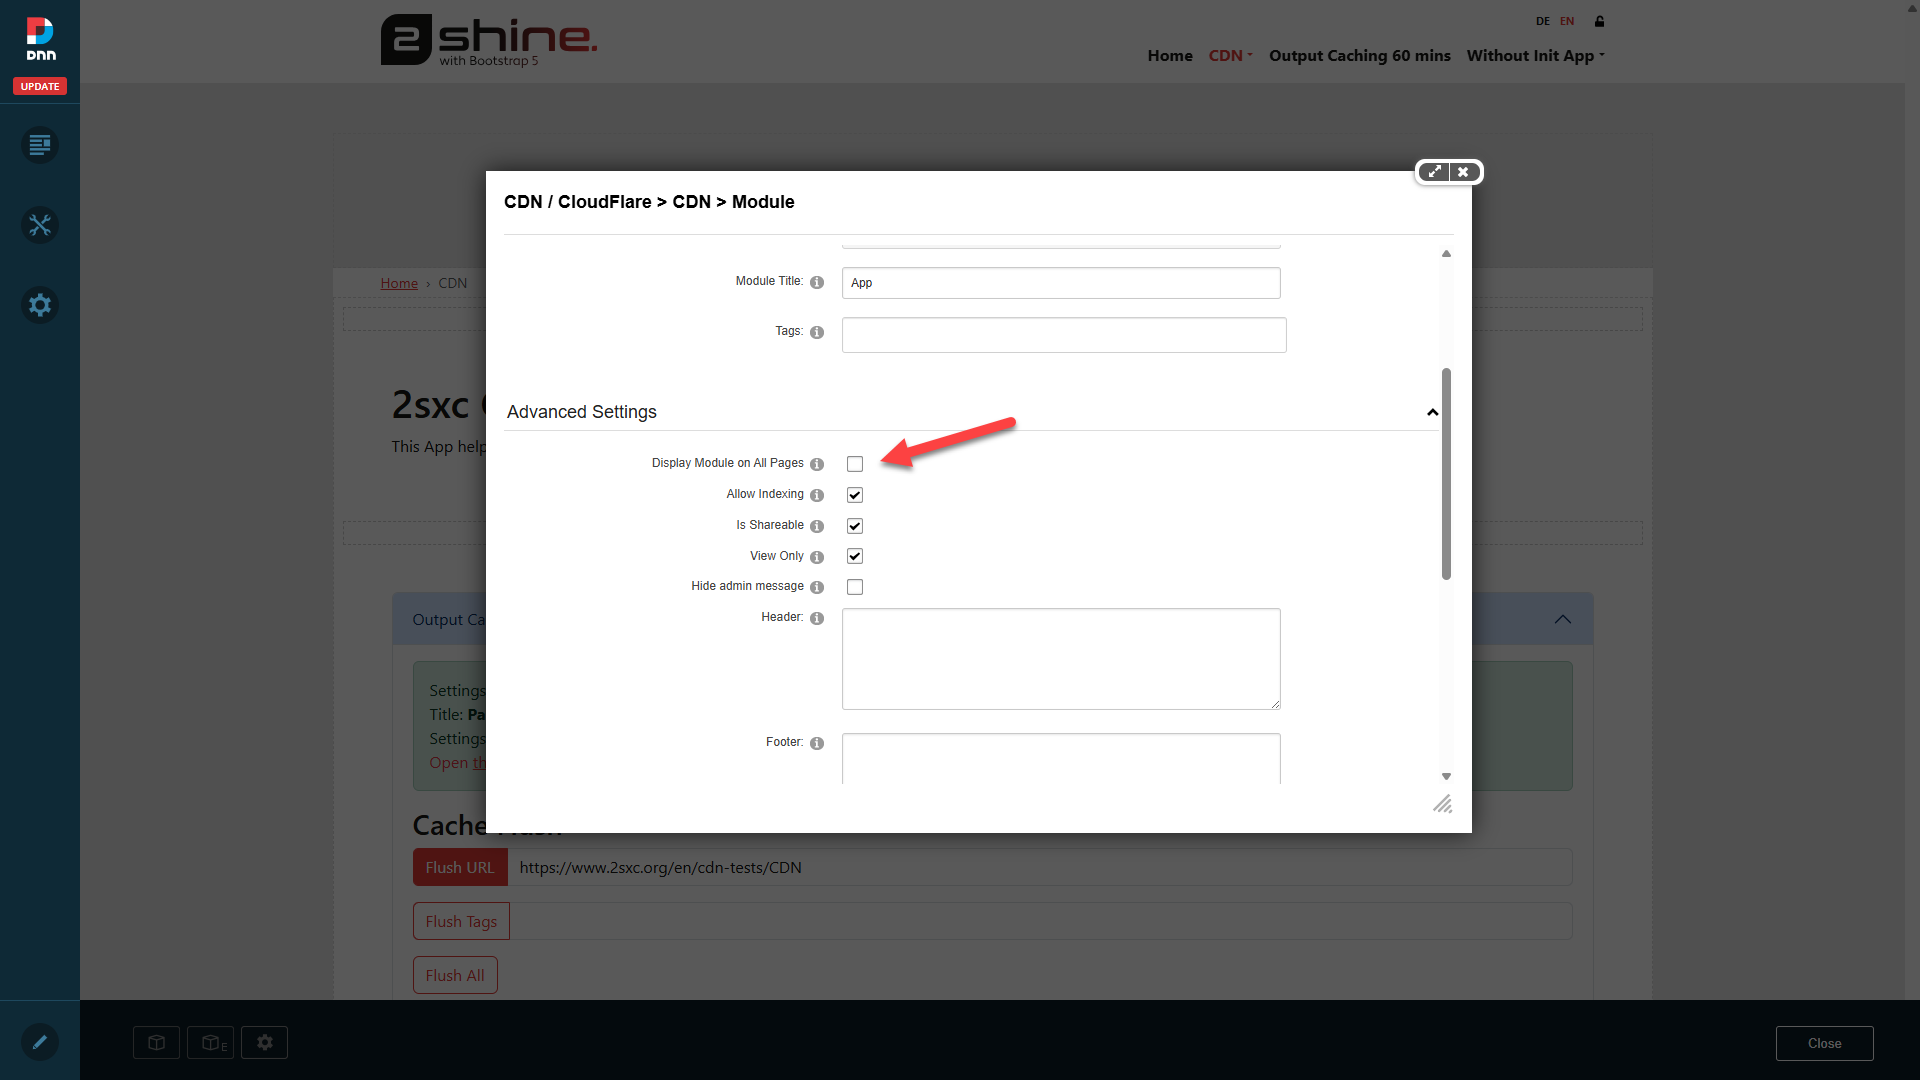Click the edit pencil icon in bottom-left corner
The width and height of the screenshot is (1920, 1080).
click(40, 1042)
